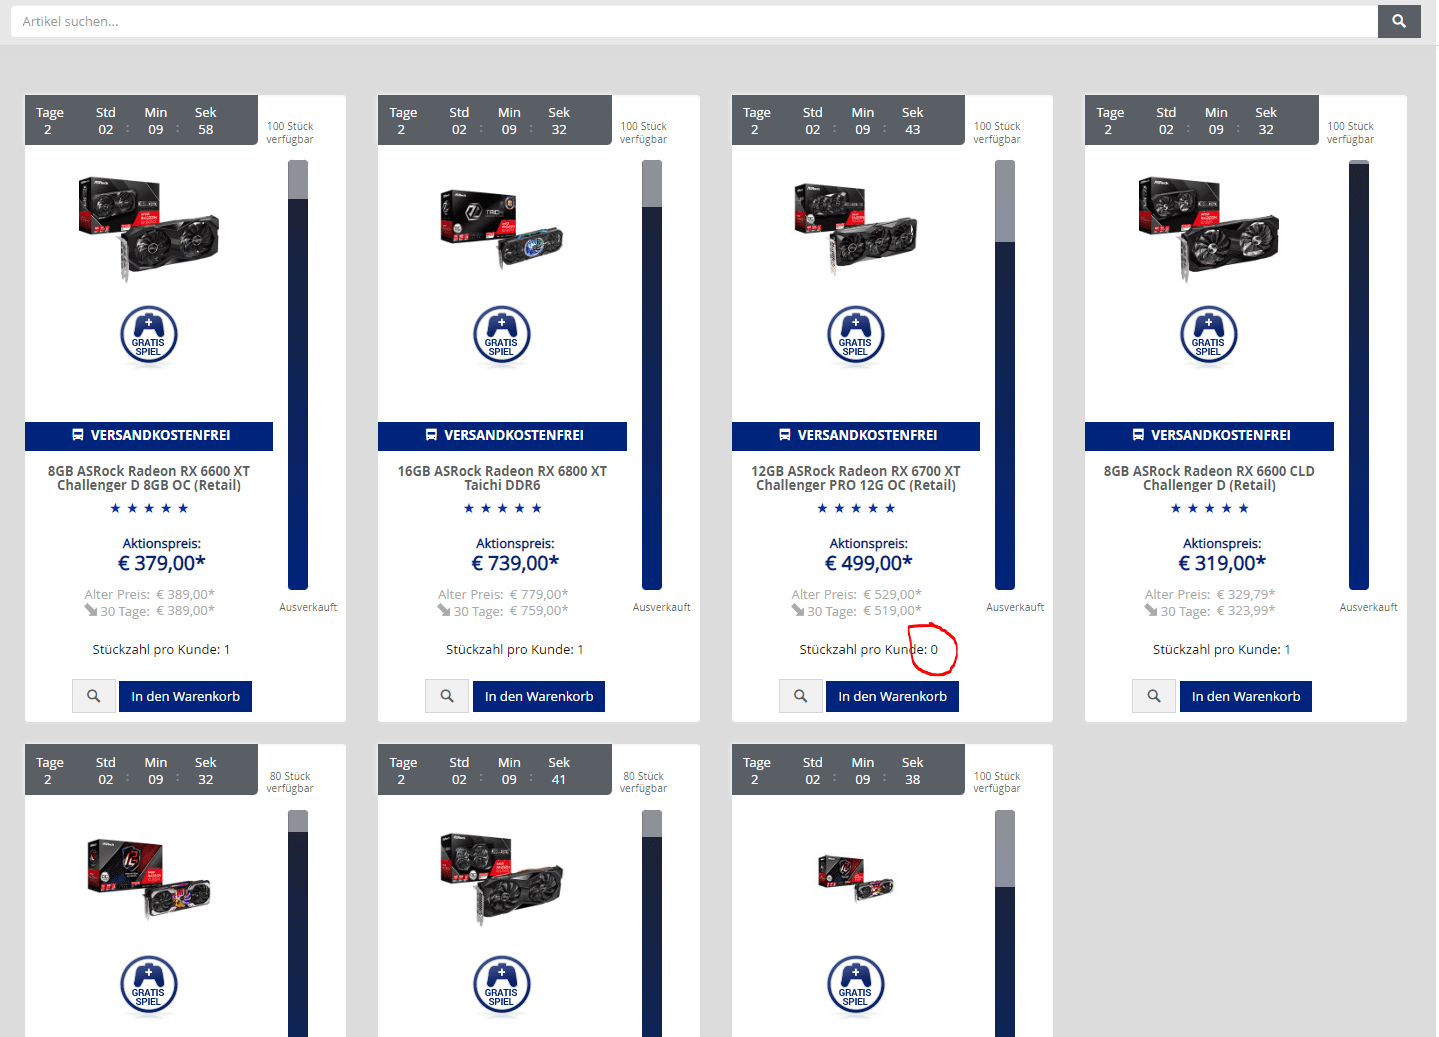Click price '€ 499,00*'

click(869, 563)
